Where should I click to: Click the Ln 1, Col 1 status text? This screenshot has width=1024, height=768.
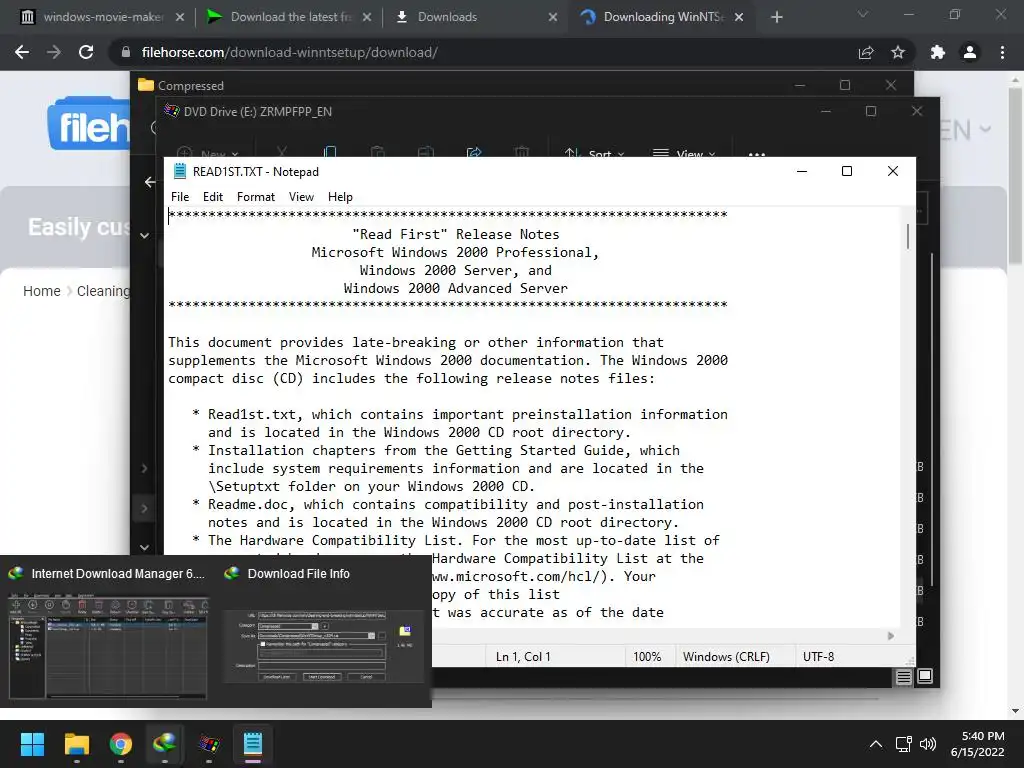523,656
